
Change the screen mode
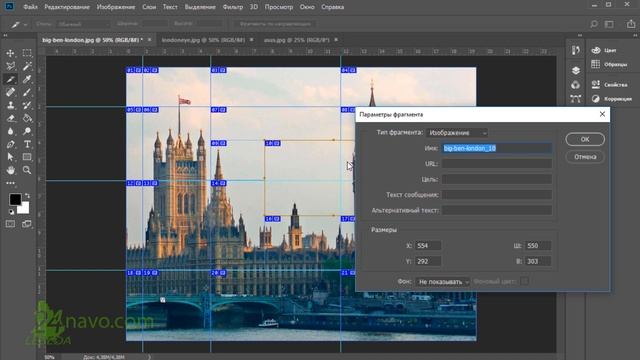coord(27,224)
